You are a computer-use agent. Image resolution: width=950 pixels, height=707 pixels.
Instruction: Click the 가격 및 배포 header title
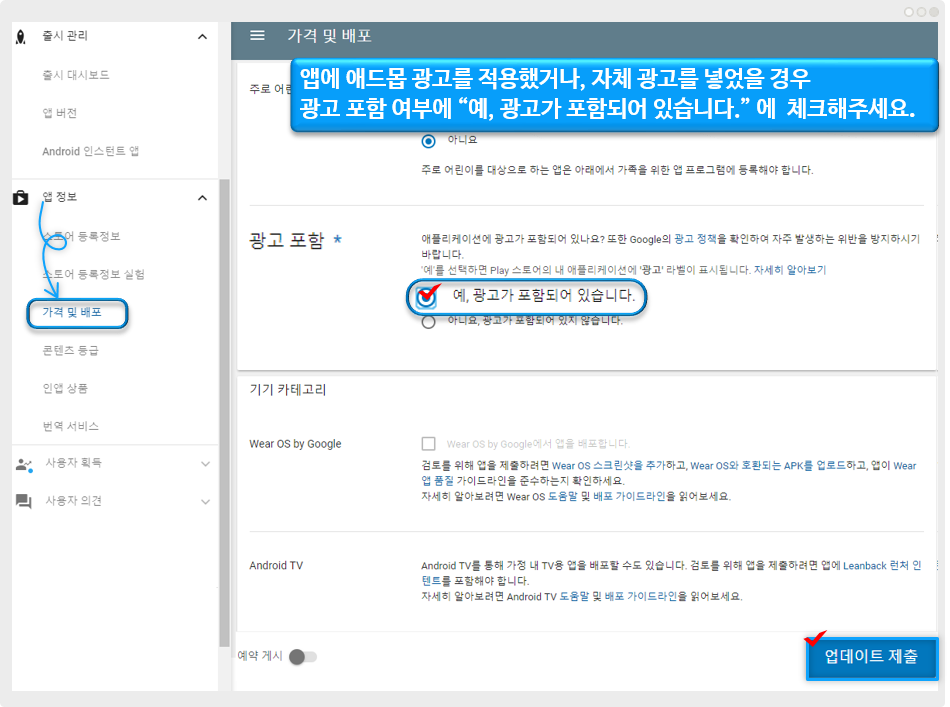click(329, 36)
